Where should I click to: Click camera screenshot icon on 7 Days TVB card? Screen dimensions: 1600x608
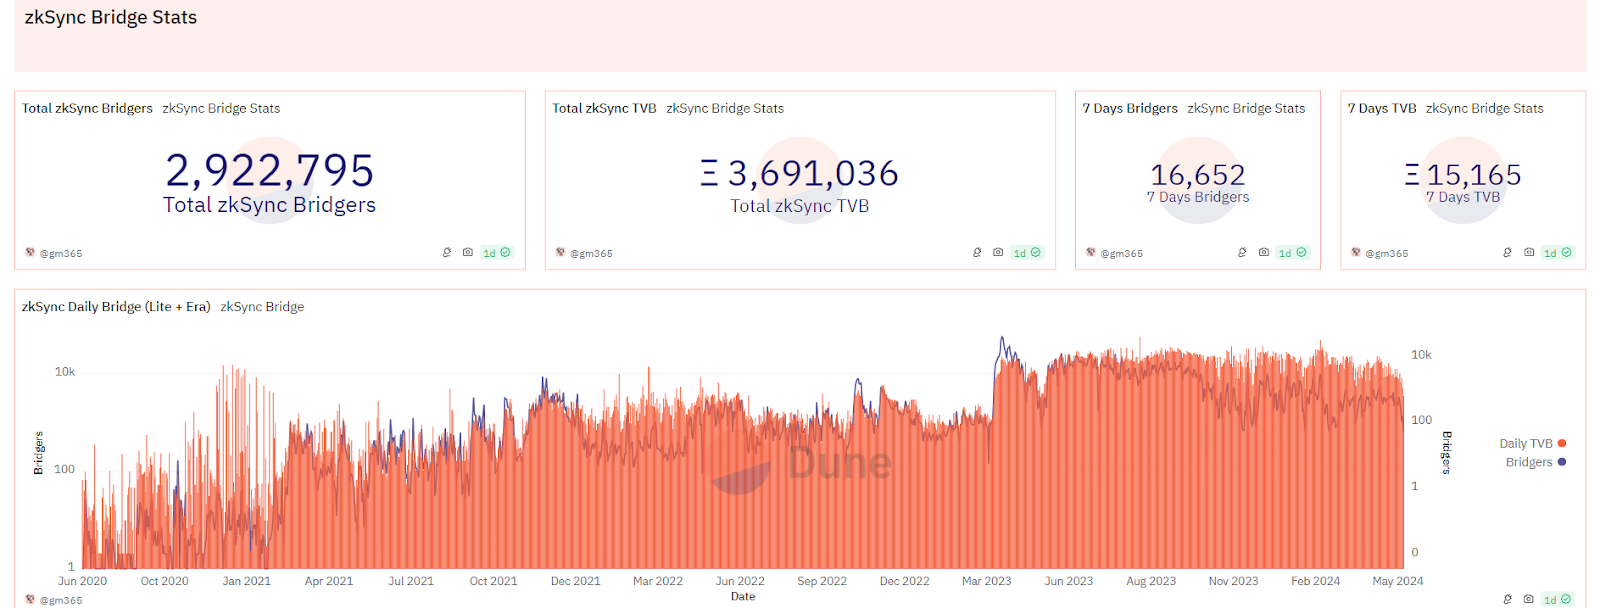1529,253
